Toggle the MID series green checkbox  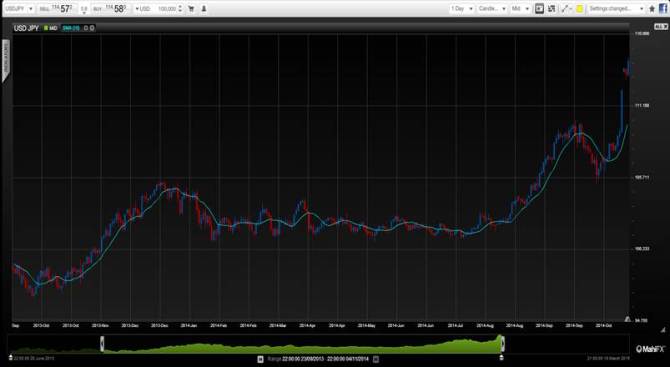46,28
